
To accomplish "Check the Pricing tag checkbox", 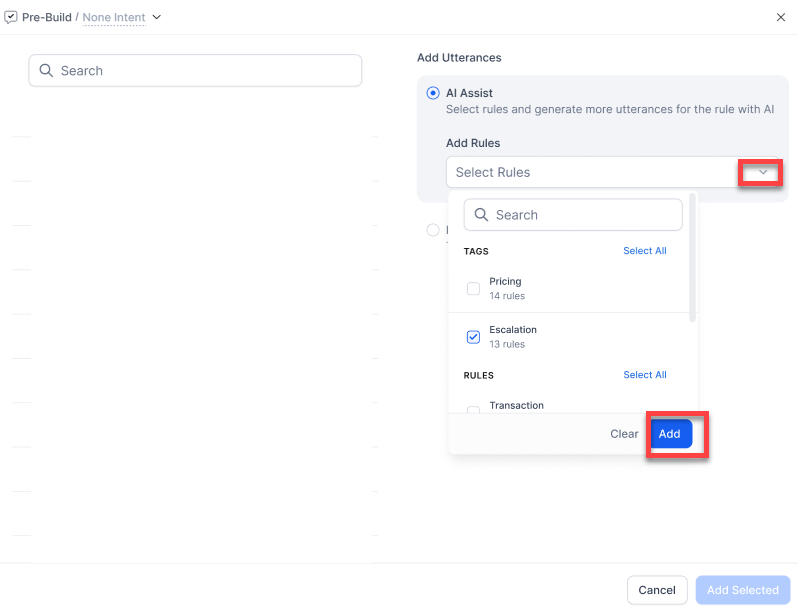I will click(x=474, y=289).
